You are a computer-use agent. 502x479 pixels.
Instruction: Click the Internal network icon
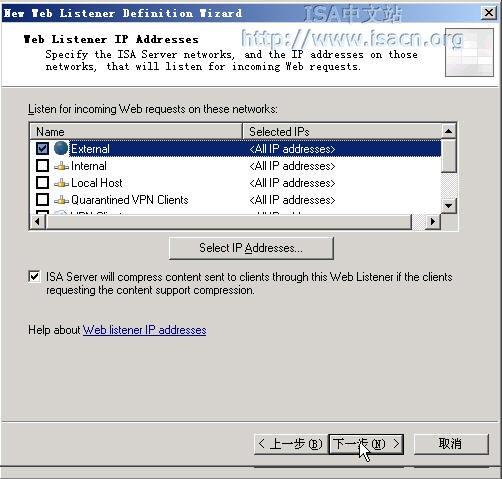click(61, 166)
